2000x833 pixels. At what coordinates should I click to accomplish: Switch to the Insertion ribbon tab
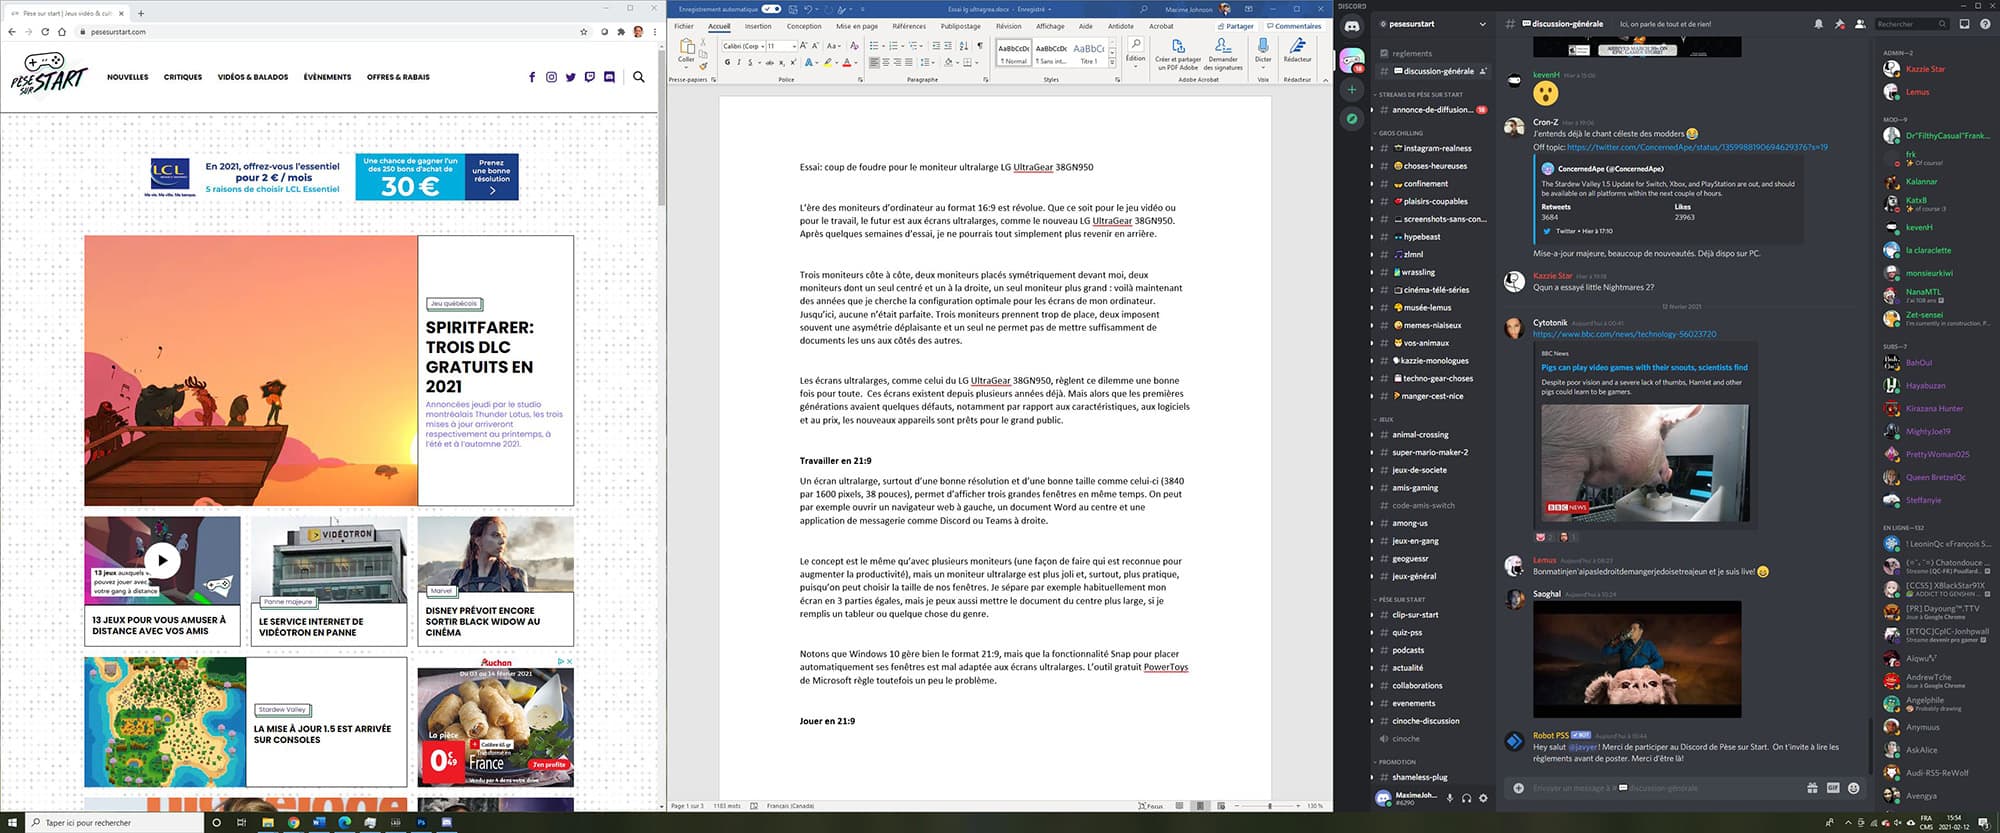(758, 26)
